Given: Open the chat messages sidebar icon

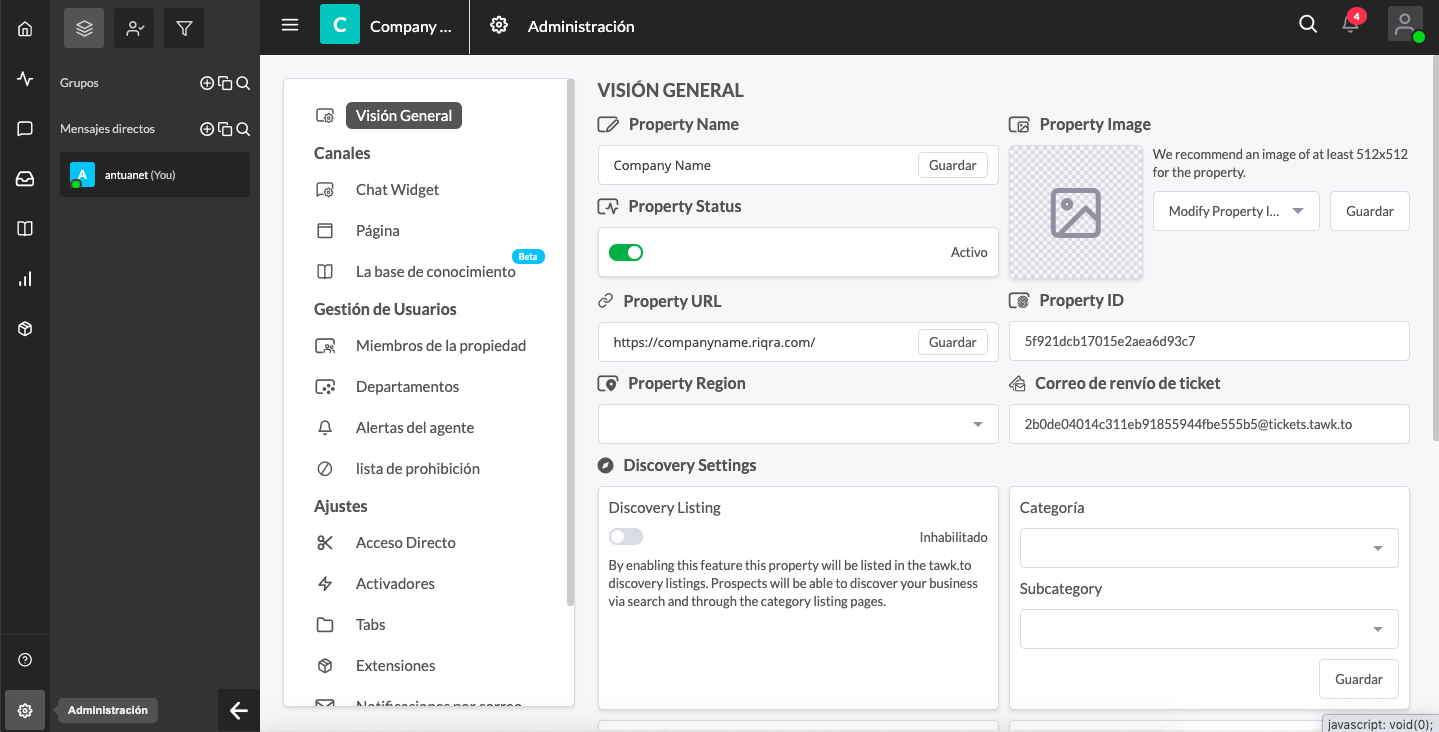Looking at the screenshot, I should (25, 128).
